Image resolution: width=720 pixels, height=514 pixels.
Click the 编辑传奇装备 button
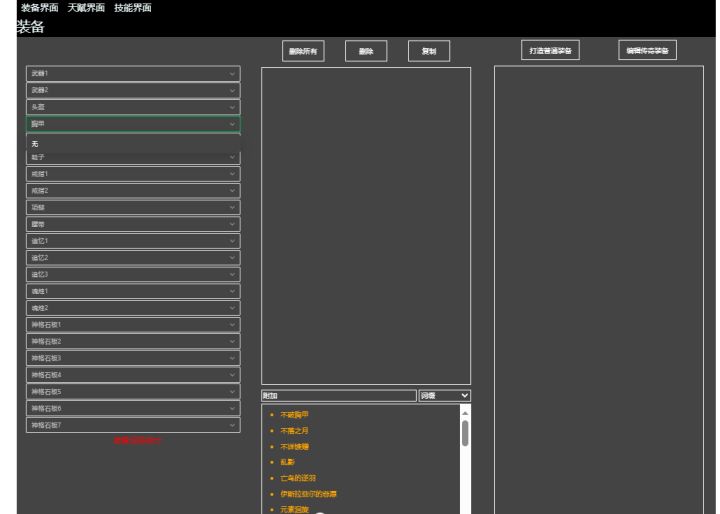point(647,50)
